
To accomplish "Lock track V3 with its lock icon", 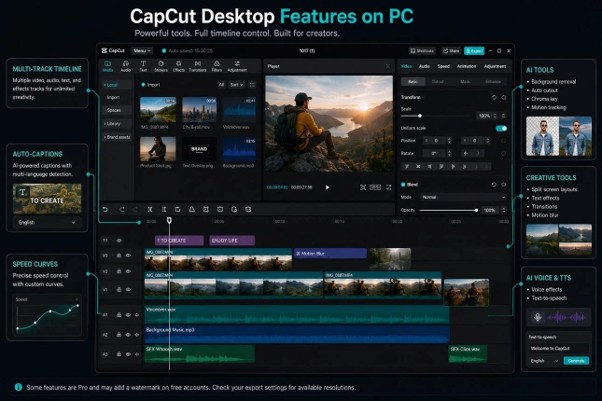I will pos(119,255).
